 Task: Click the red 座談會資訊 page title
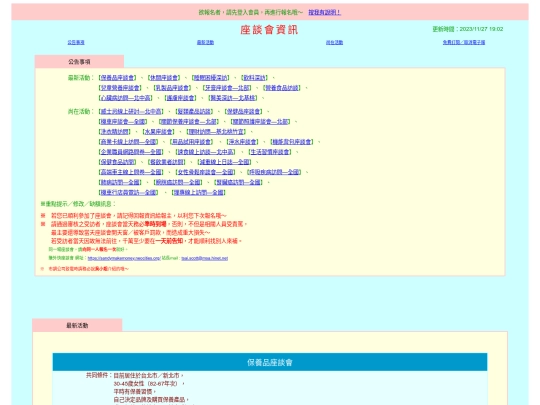click(269, 30)
